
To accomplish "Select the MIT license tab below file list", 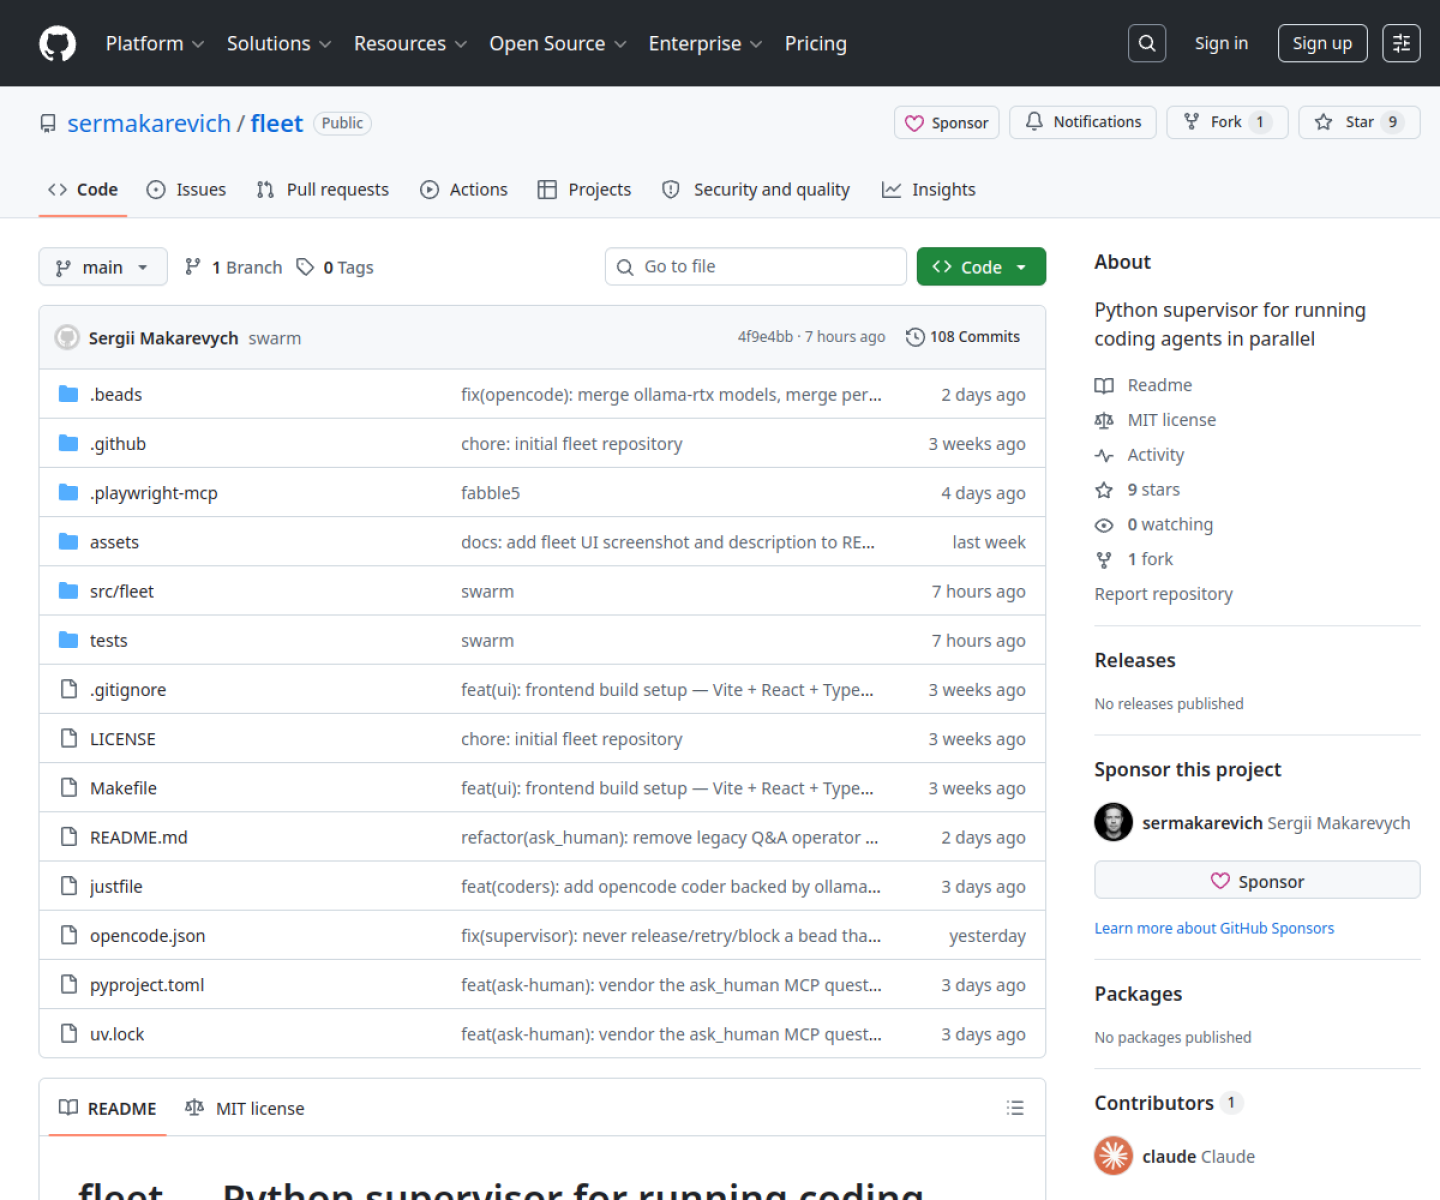I will [245, 1108].
